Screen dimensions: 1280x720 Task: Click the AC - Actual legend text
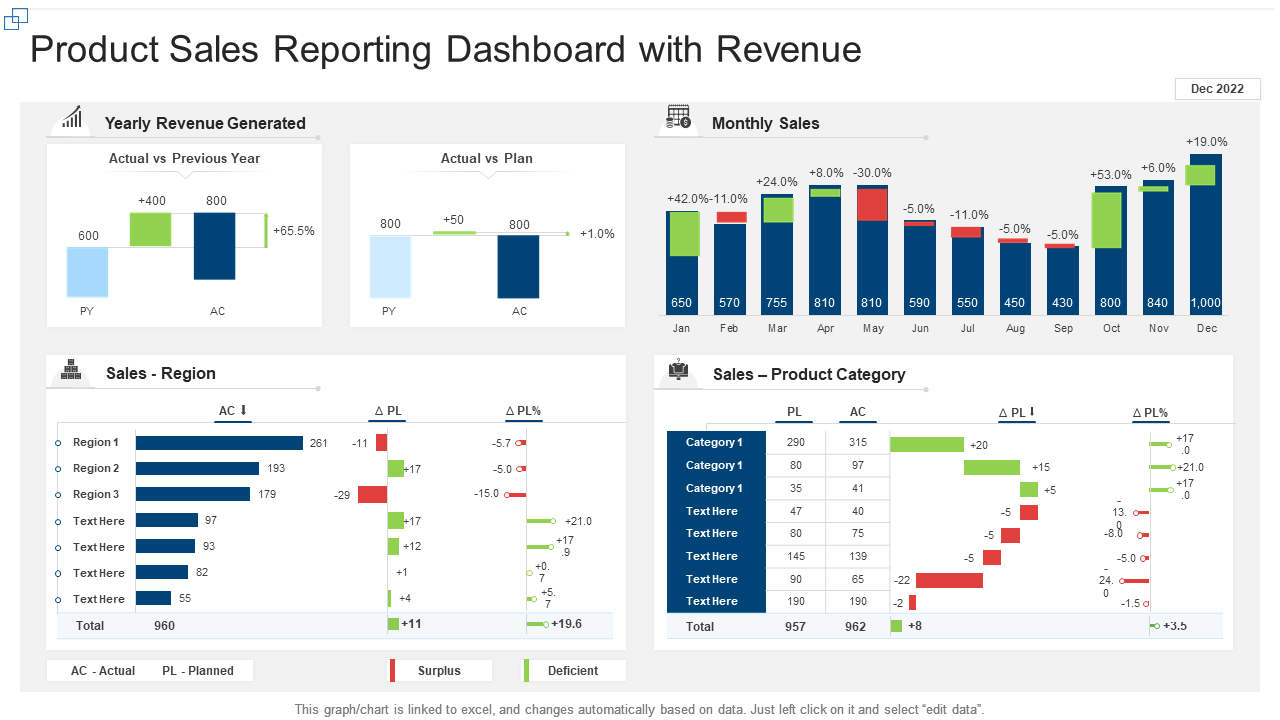click(103, 671)
